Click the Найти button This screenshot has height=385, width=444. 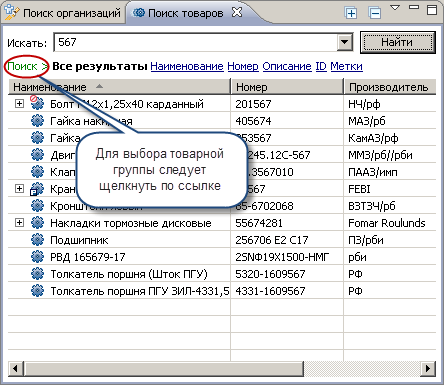[x=398, y=42]
